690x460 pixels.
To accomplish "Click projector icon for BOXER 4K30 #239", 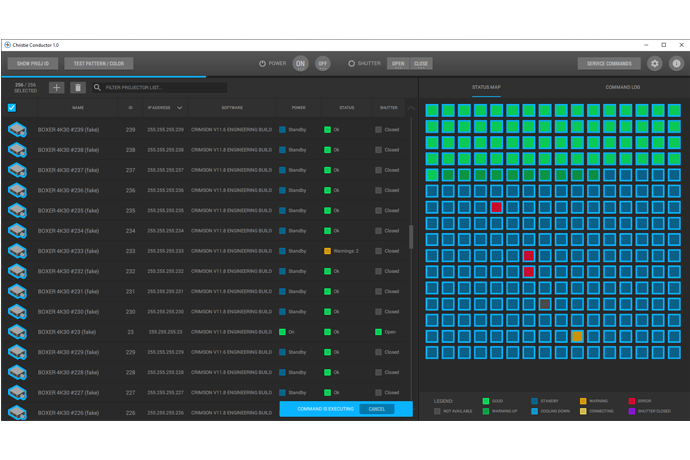I will 17,130.
